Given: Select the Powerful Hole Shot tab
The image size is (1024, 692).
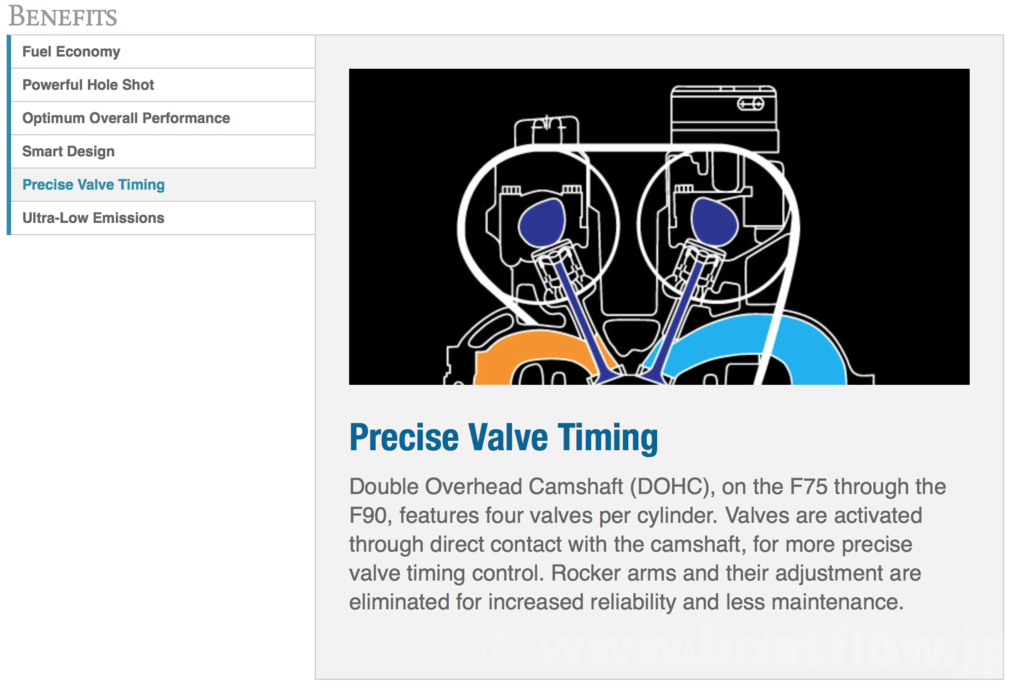Looking at the screenshot, I should click(88, 85).
